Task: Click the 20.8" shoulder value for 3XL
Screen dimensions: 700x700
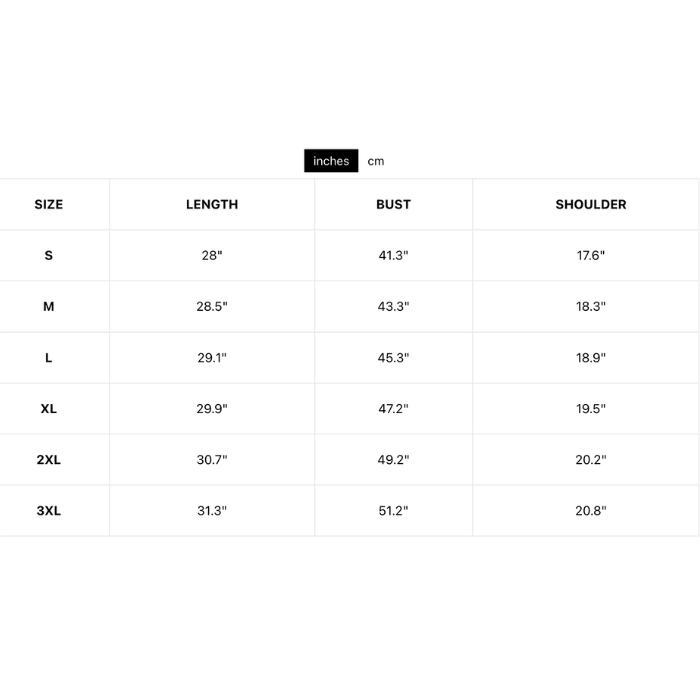Action: [591, 511]
